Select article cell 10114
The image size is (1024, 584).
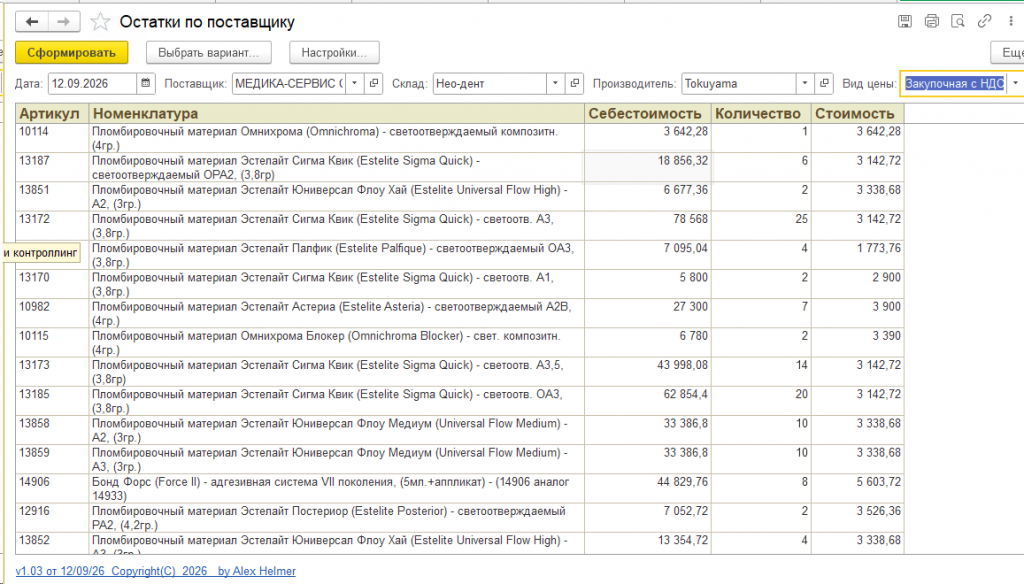[x=52, y=138]
